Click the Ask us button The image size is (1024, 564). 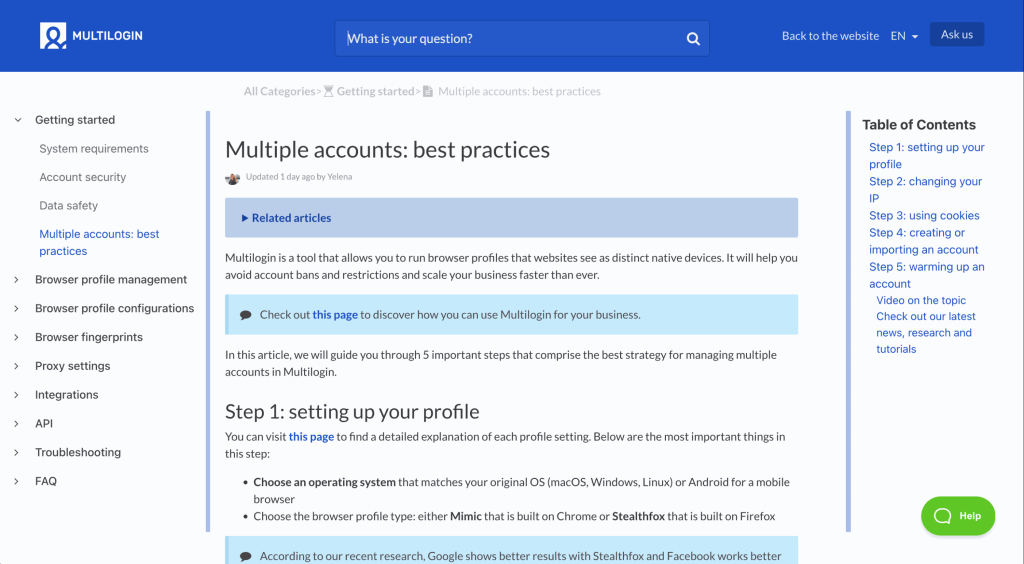click(x=957, y=35)
